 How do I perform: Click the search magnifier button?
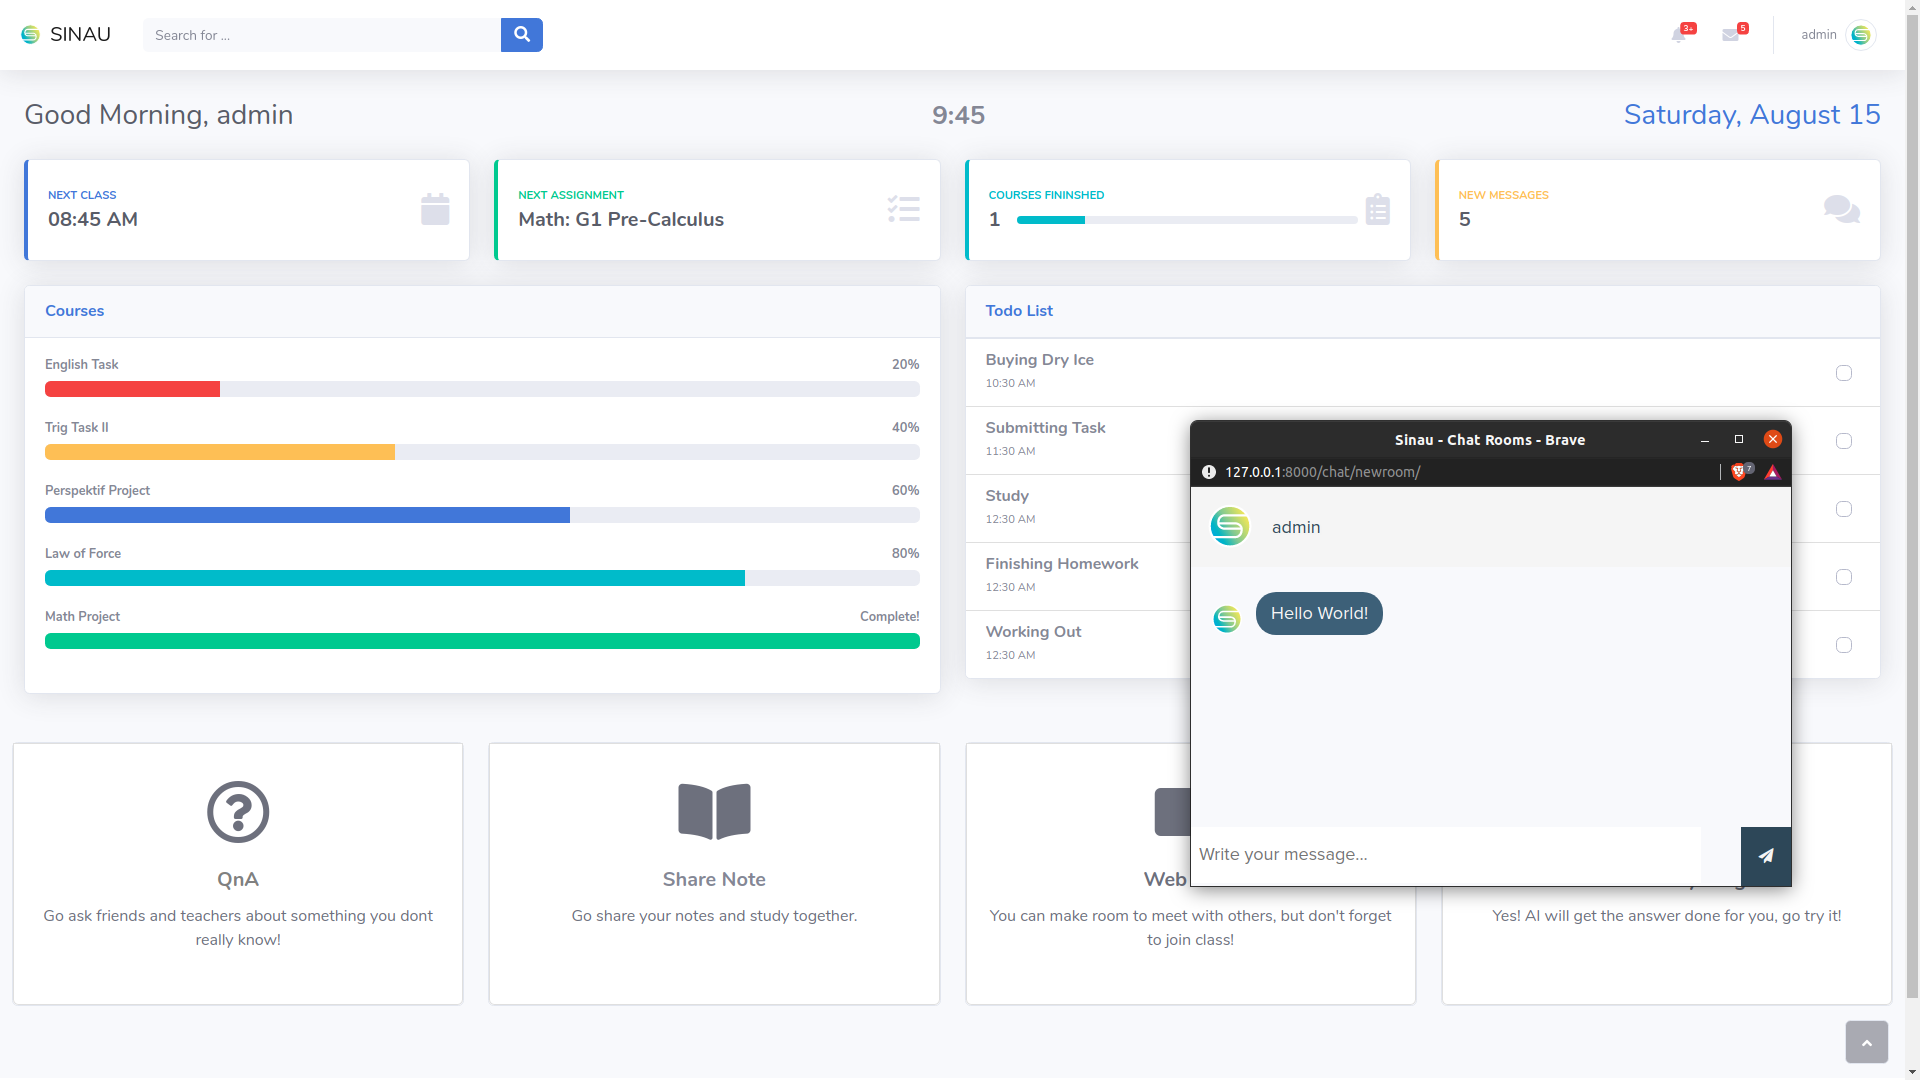pos(521,35)
